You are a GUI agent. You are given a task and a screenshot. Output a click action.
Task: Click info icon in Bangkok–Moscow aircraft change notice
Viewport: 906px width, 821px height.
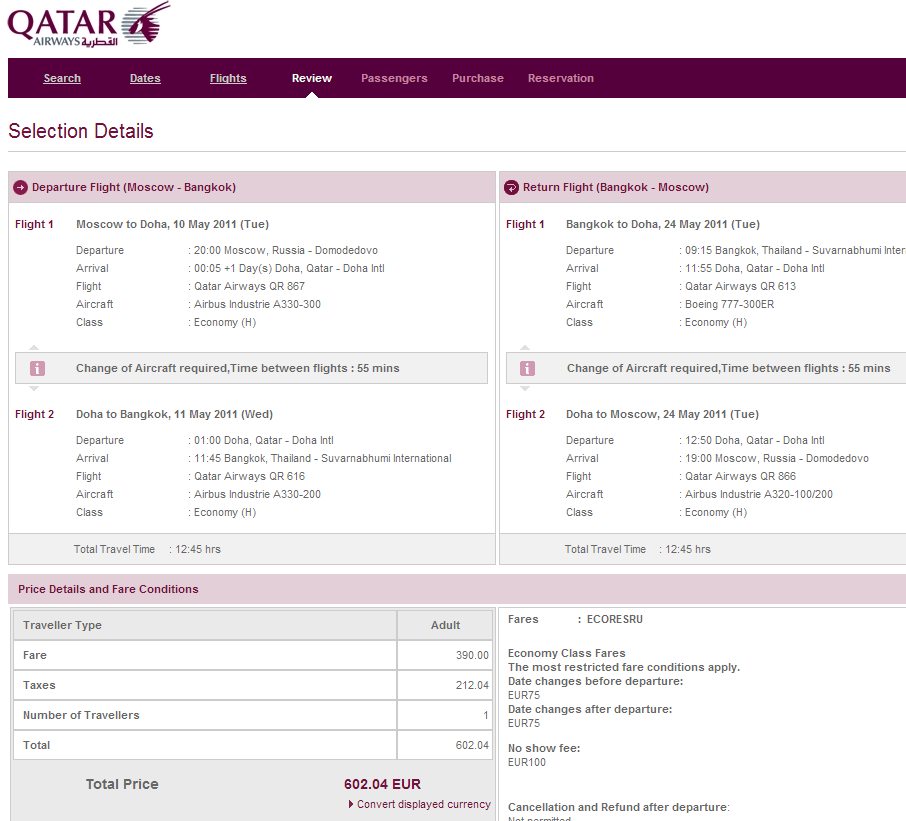(528, 368)
